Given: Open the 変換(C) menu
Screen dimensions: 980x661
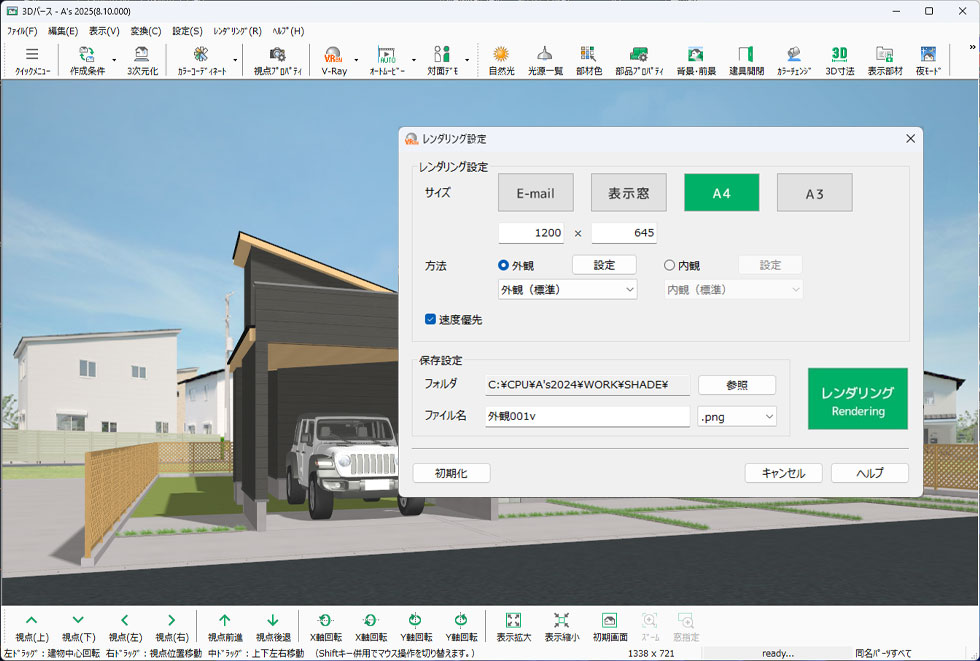Looking at the screenshot, I should pos(146,31).
